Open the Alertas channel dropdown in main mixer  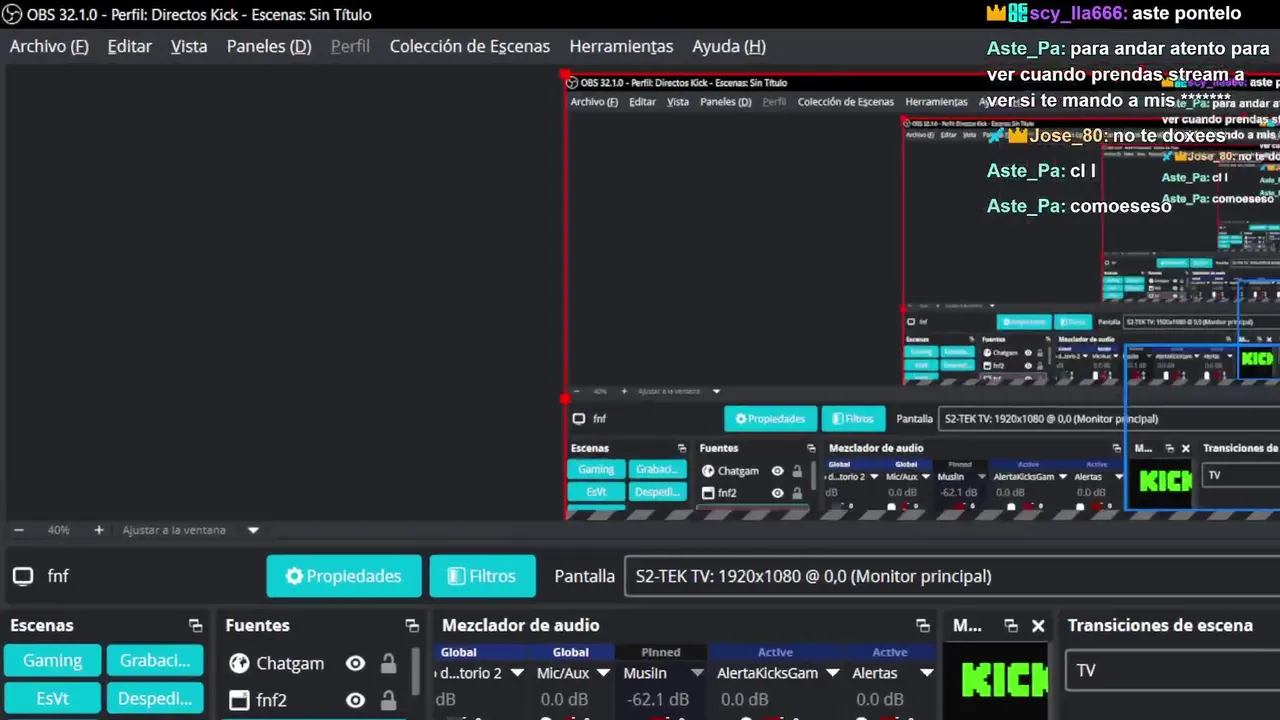(x=926, y=673)
